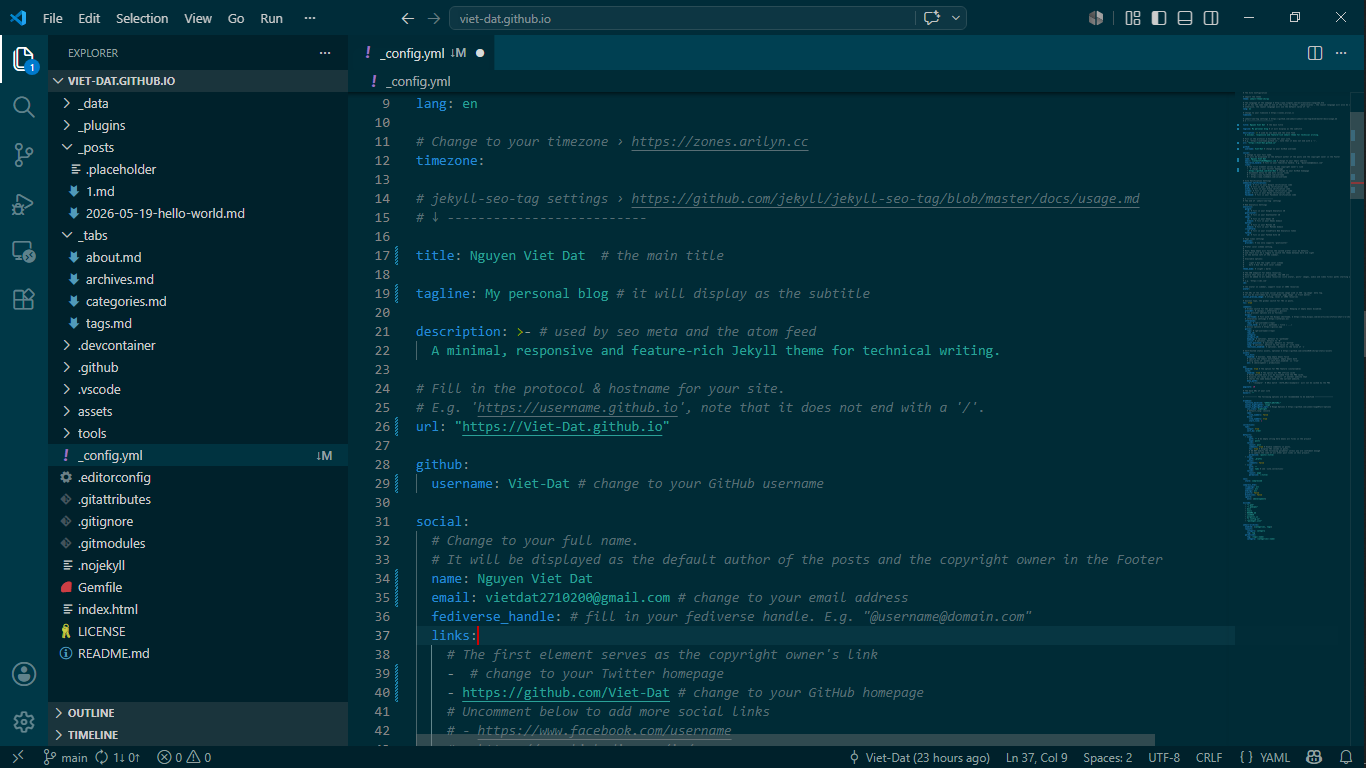
Task: Go back using the navigation arrow
Action: 407,18
